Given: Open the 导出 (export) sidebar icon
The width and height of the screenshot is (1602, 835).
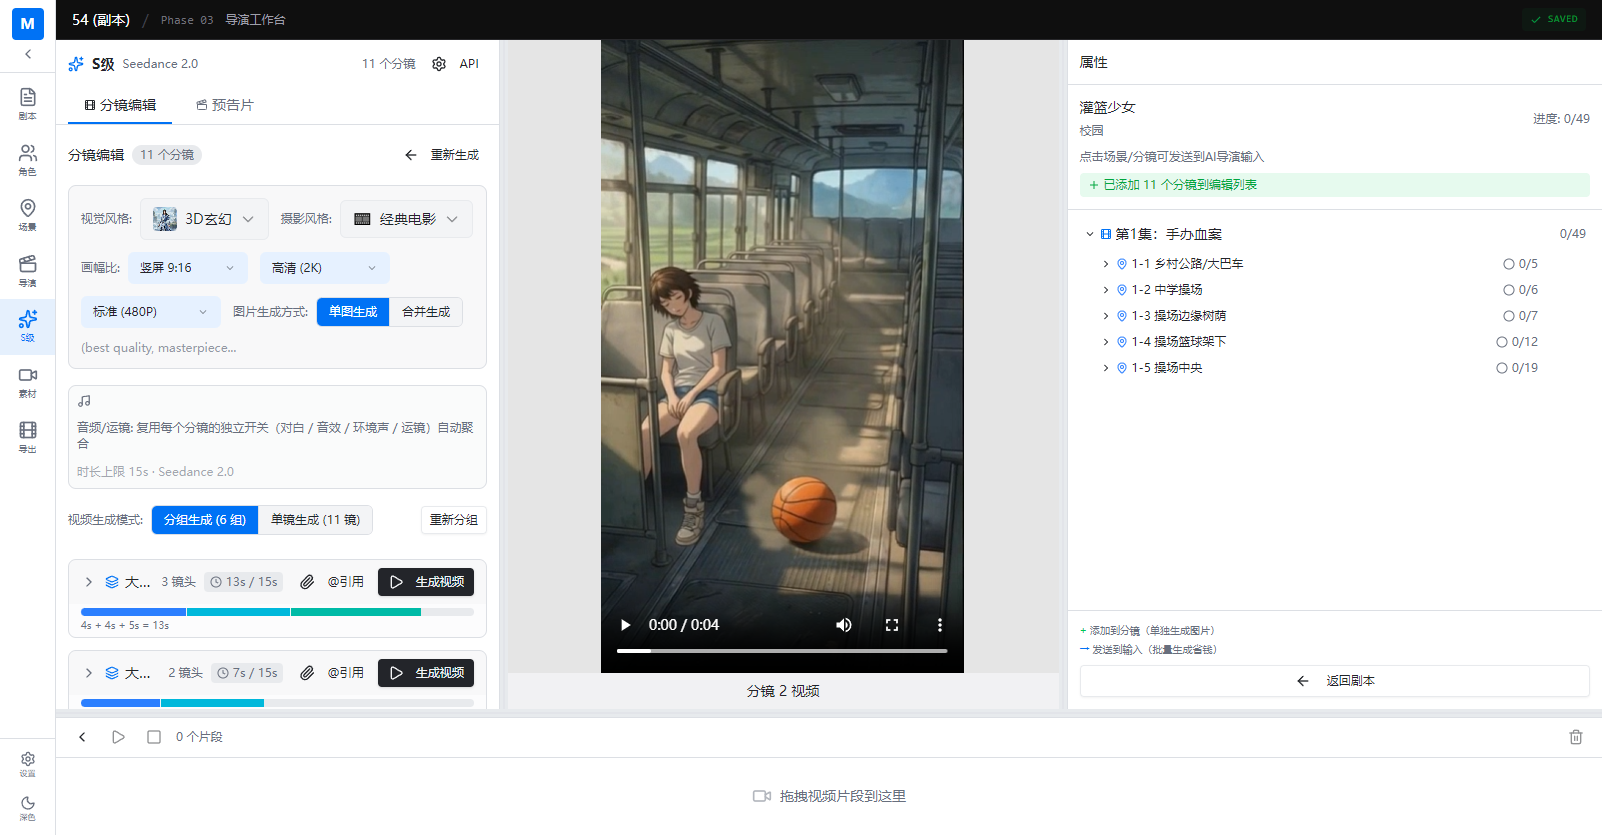Looking at the screenshot, I should [27, 436].
